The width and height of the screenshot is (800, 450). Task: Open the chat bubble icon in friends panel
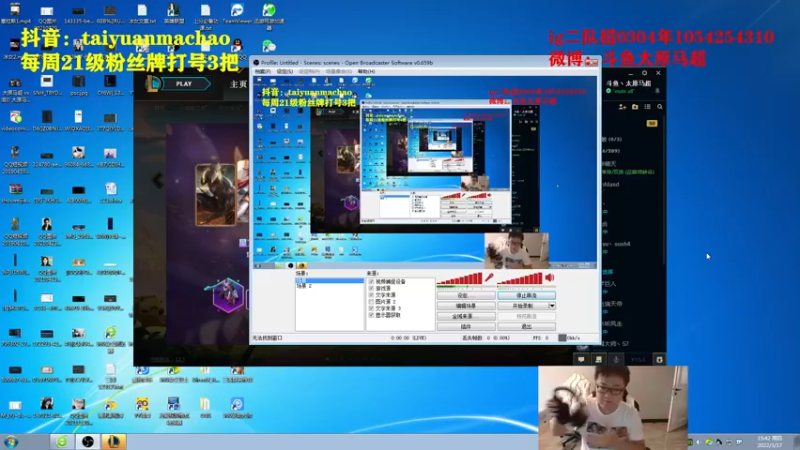[x=581, y=360]
